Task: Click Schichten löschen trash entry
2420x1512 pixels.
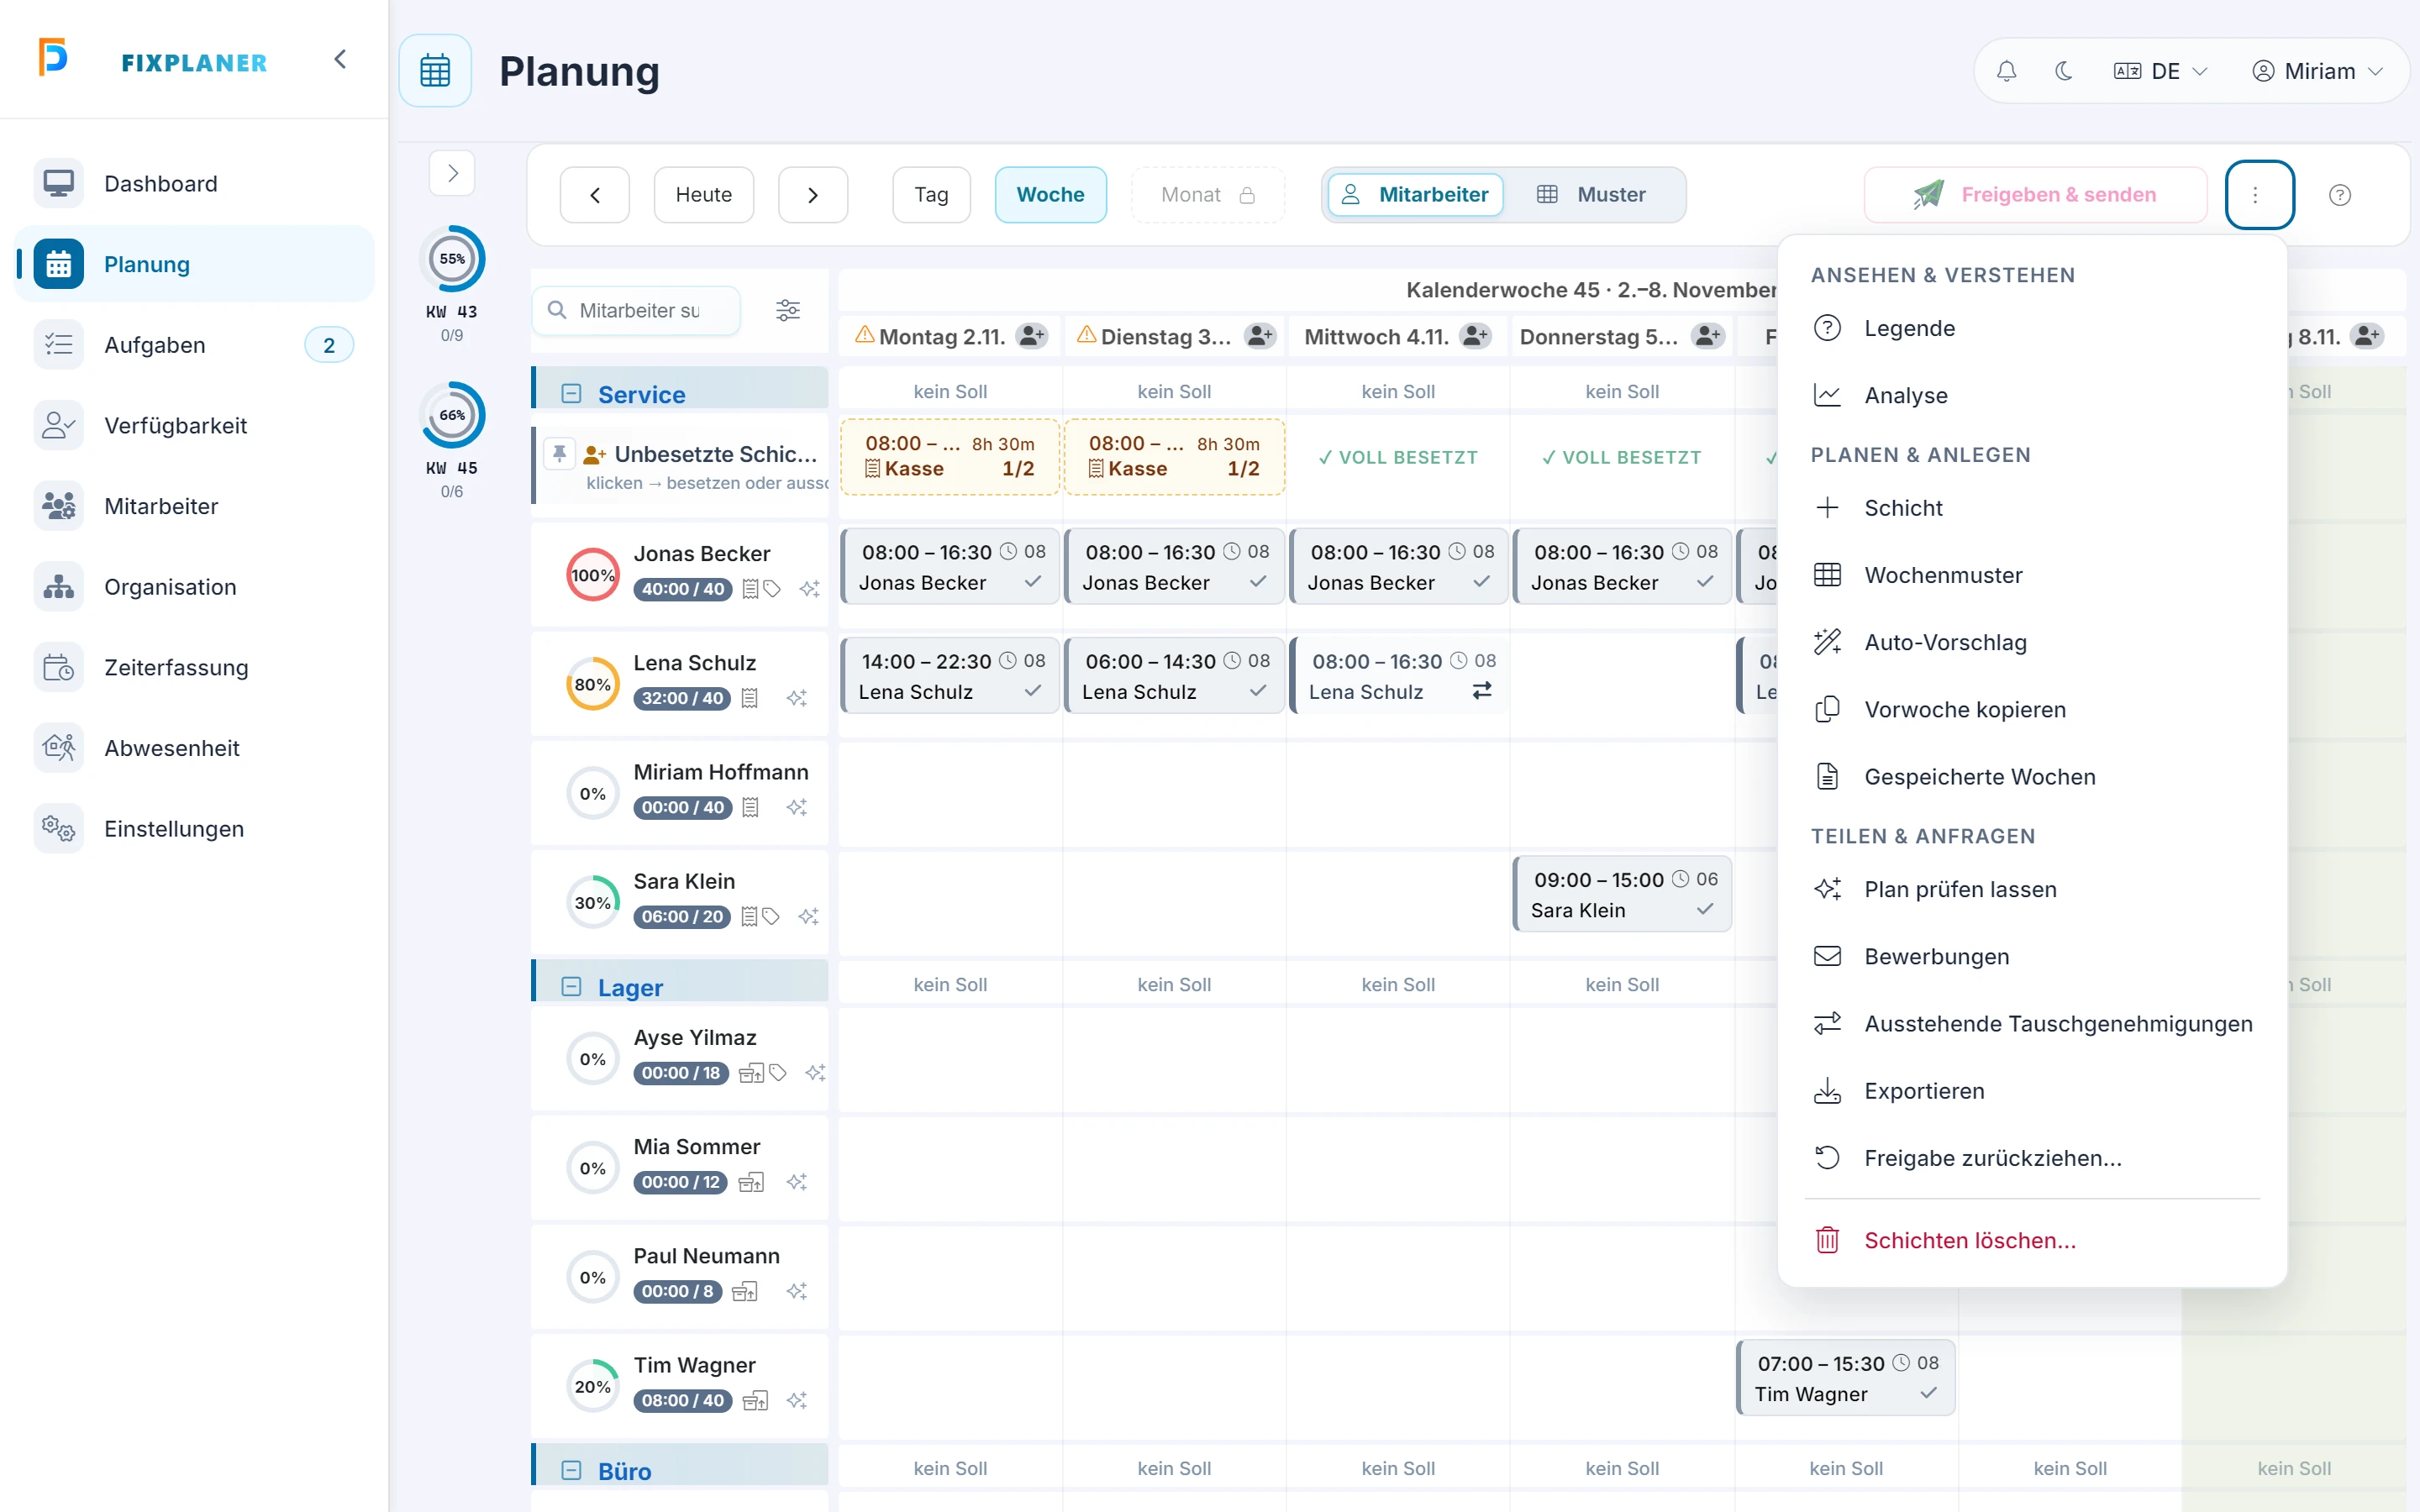Action: 2032,1240
